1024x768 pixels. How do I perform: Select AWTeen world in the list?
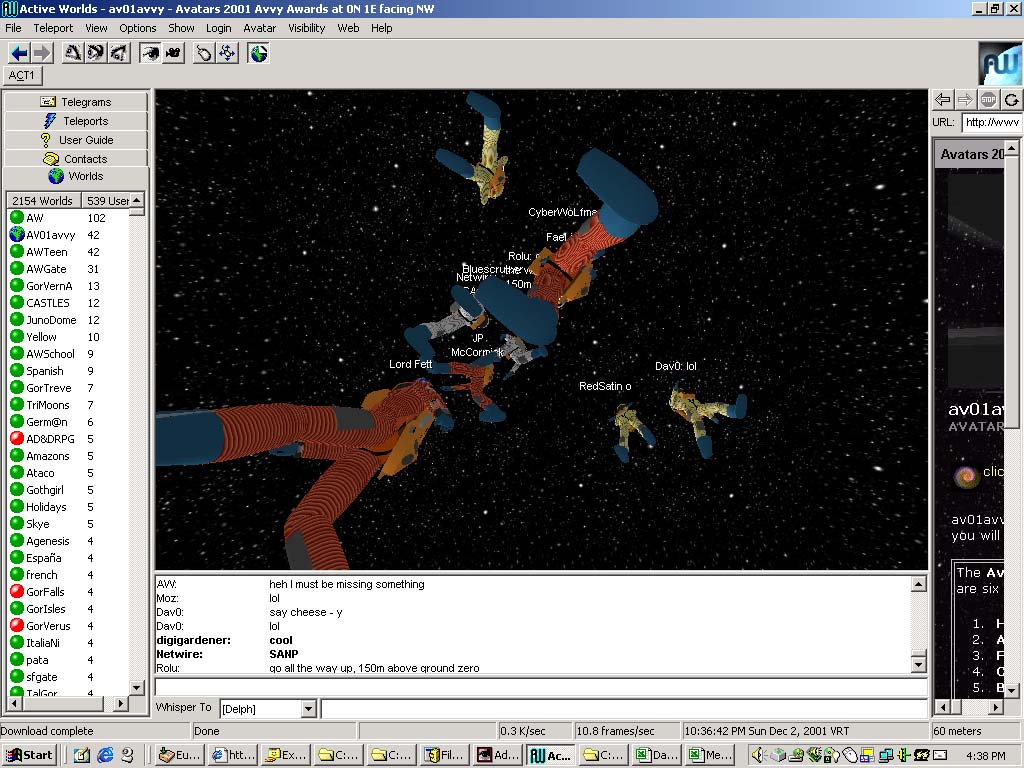tap(47, 252)
